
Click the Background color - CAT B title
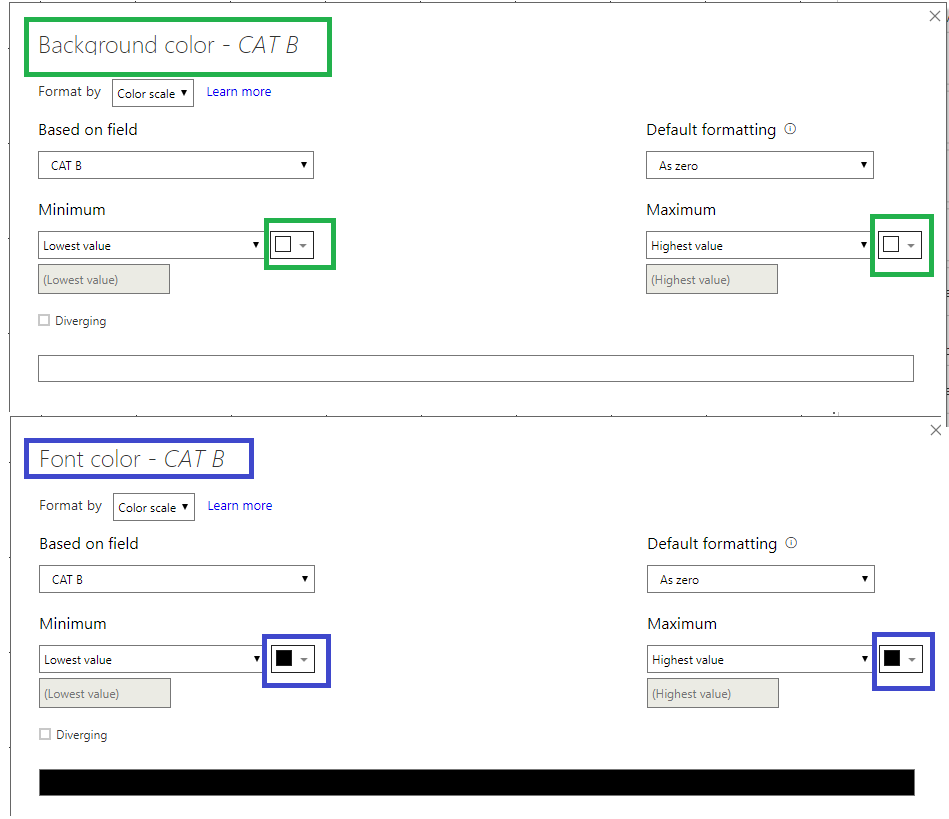click(x=169, y=45)
